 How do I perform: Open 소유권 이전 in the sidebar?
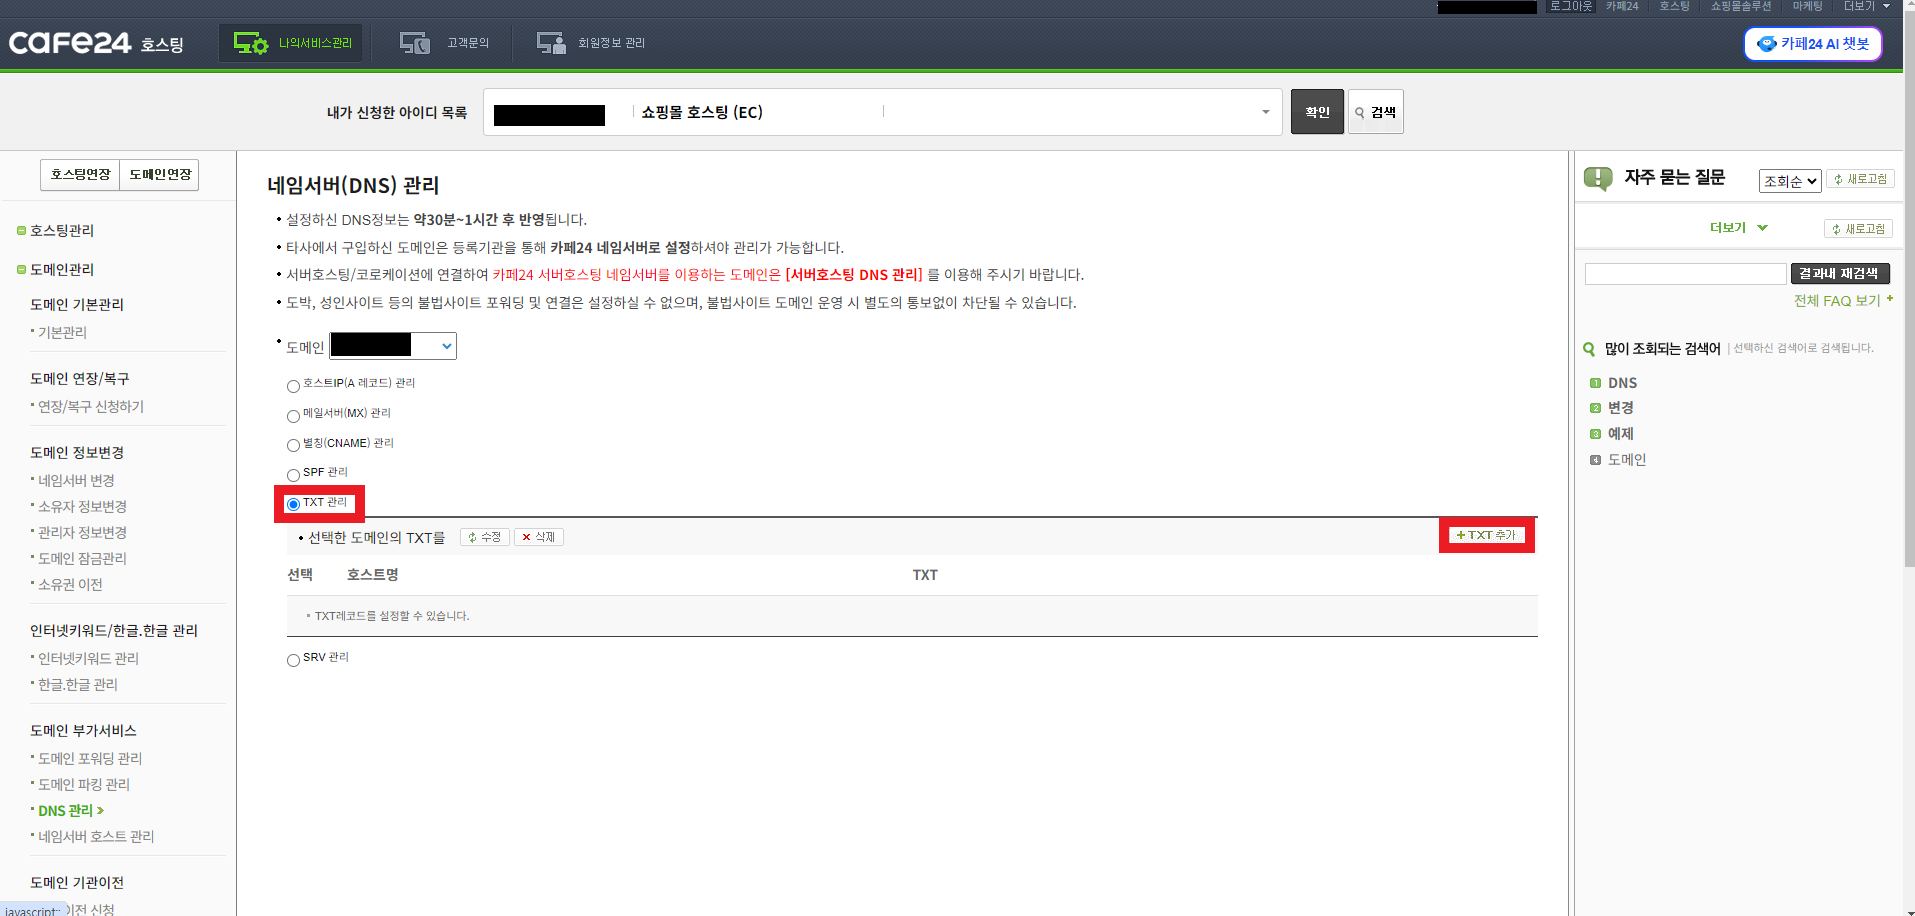point(70,585)
